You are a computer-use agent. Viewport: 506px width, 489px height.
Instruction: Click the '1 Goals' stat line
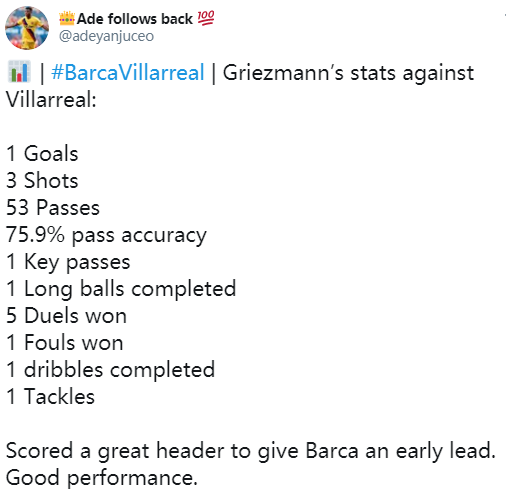42,154
